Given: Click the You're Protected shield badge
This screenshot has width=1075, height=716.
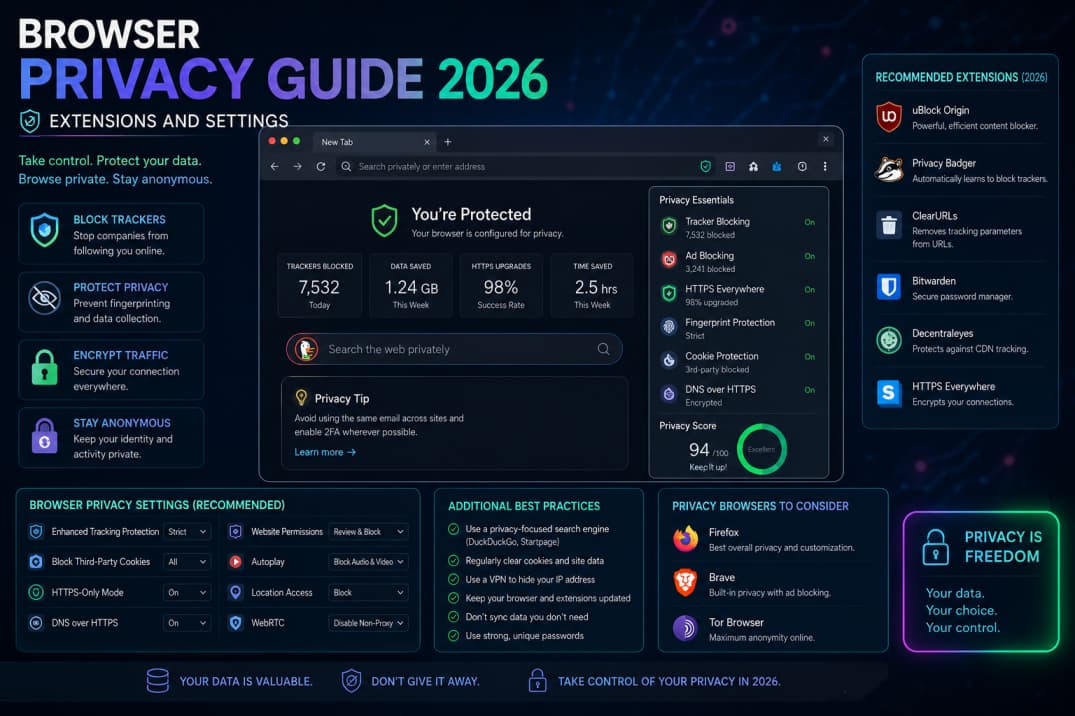Looking at the screenshot, I should [x=384, y=221].
